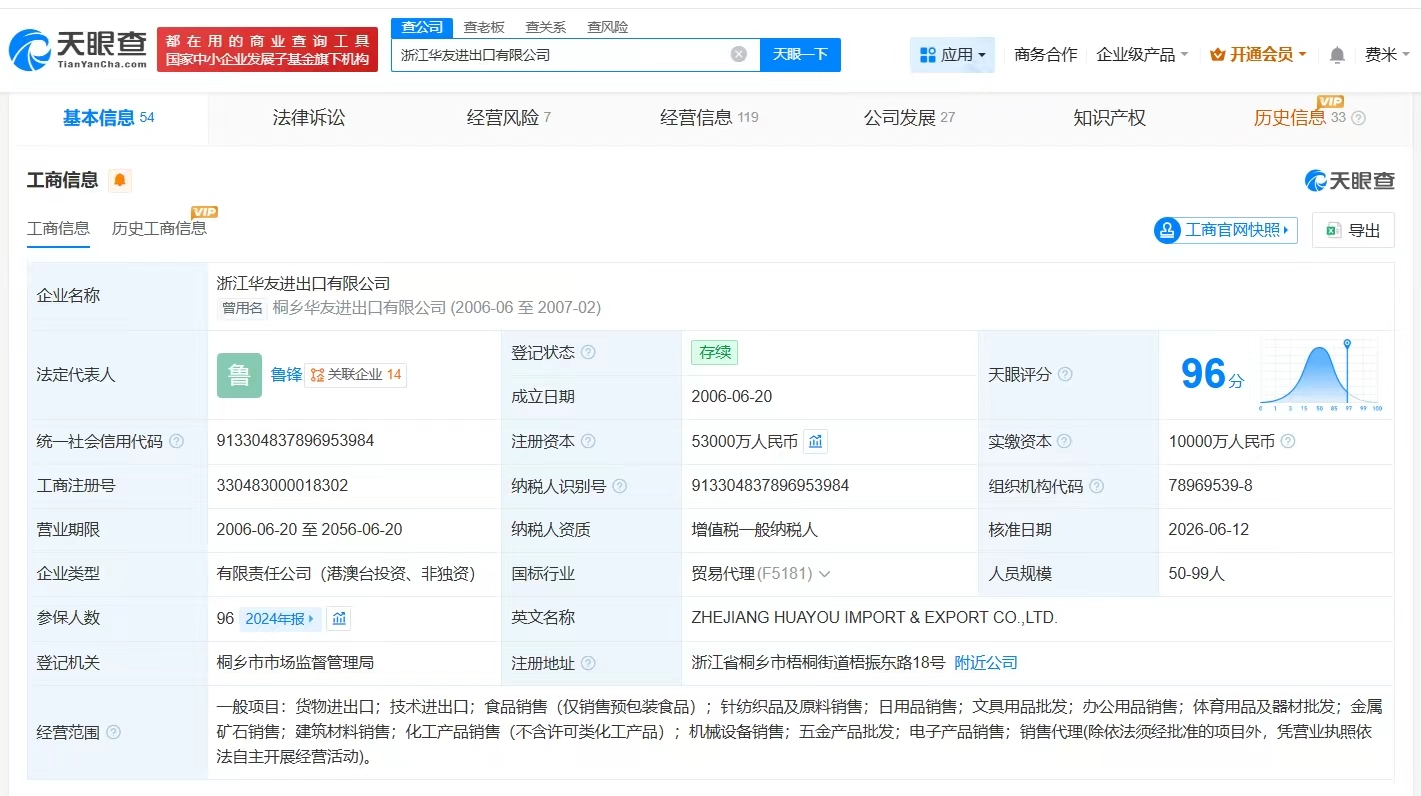Open the 商务合作 link

(x=1046, y=55)
